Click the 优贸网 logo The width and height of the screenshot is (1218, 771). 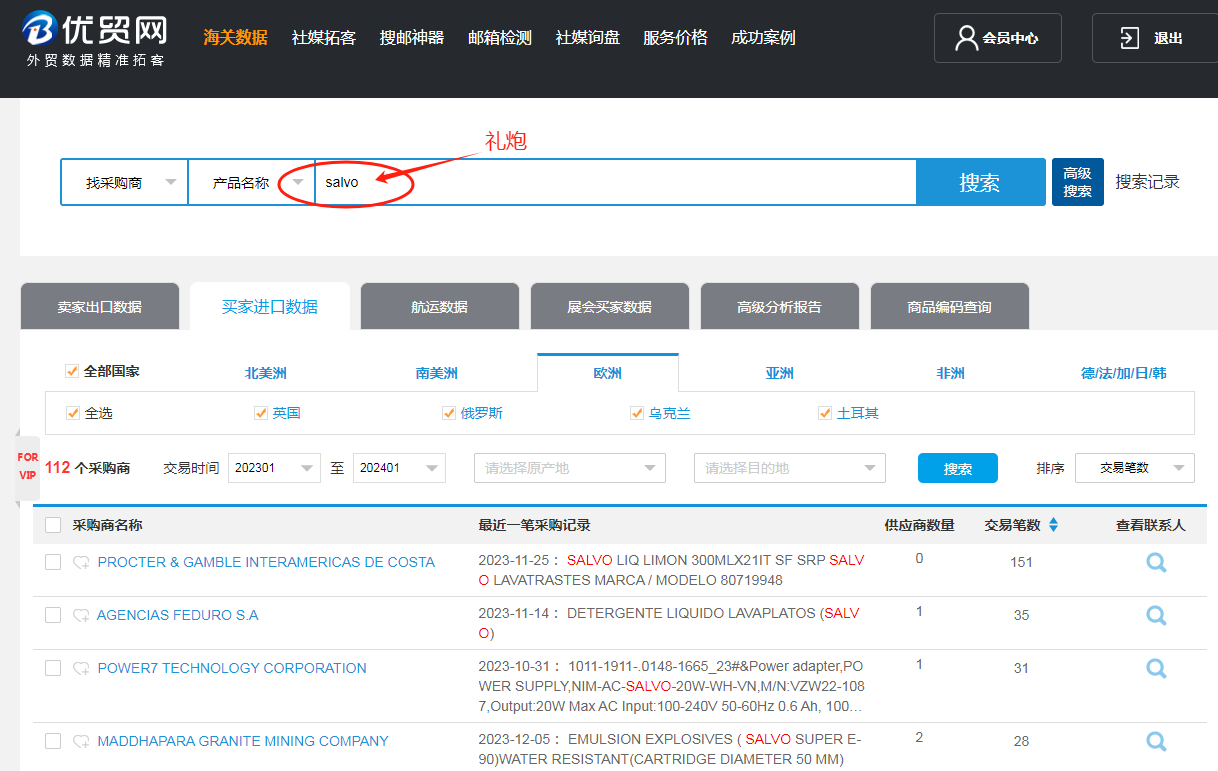point(94,40)
